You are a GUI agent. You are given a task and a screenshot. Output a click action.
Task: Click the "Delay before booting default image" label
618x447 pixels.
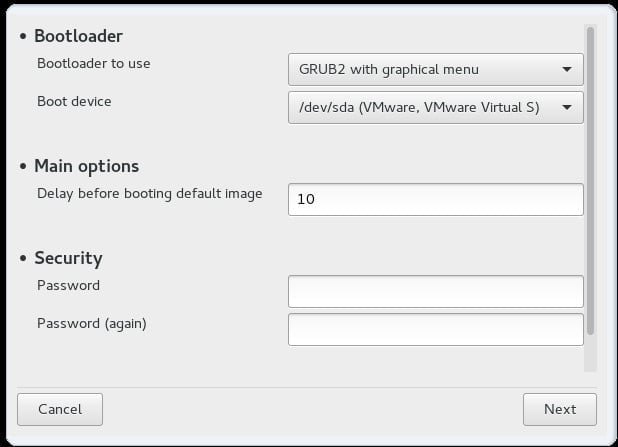pyautogui.click(x=149, y=193)
